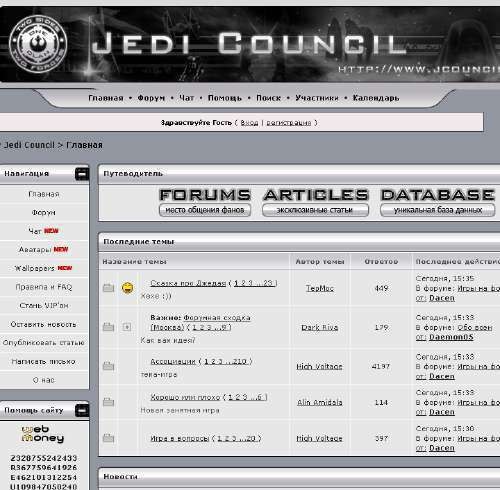Click the регистрация link
This screenshot has height=490, width=500.
pyautogui.click(x=289, y=123)
